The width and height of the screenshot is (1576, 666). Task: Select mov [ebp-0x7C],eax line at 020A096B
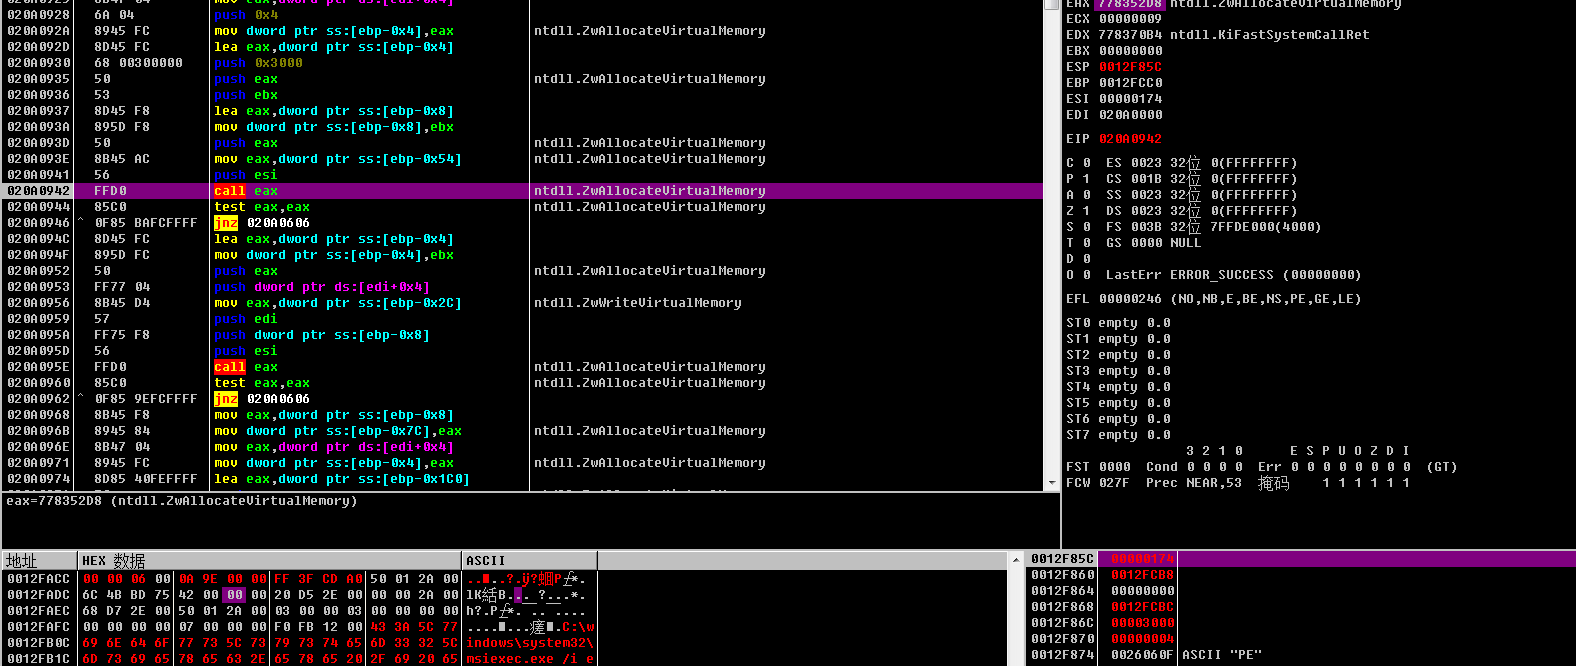tap(522, 431)
